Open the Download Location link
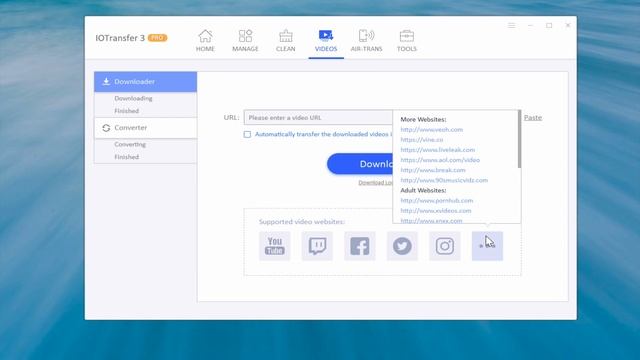Viewport: 640px width, 360px height. pyautogui.click(x=376, y=182)
